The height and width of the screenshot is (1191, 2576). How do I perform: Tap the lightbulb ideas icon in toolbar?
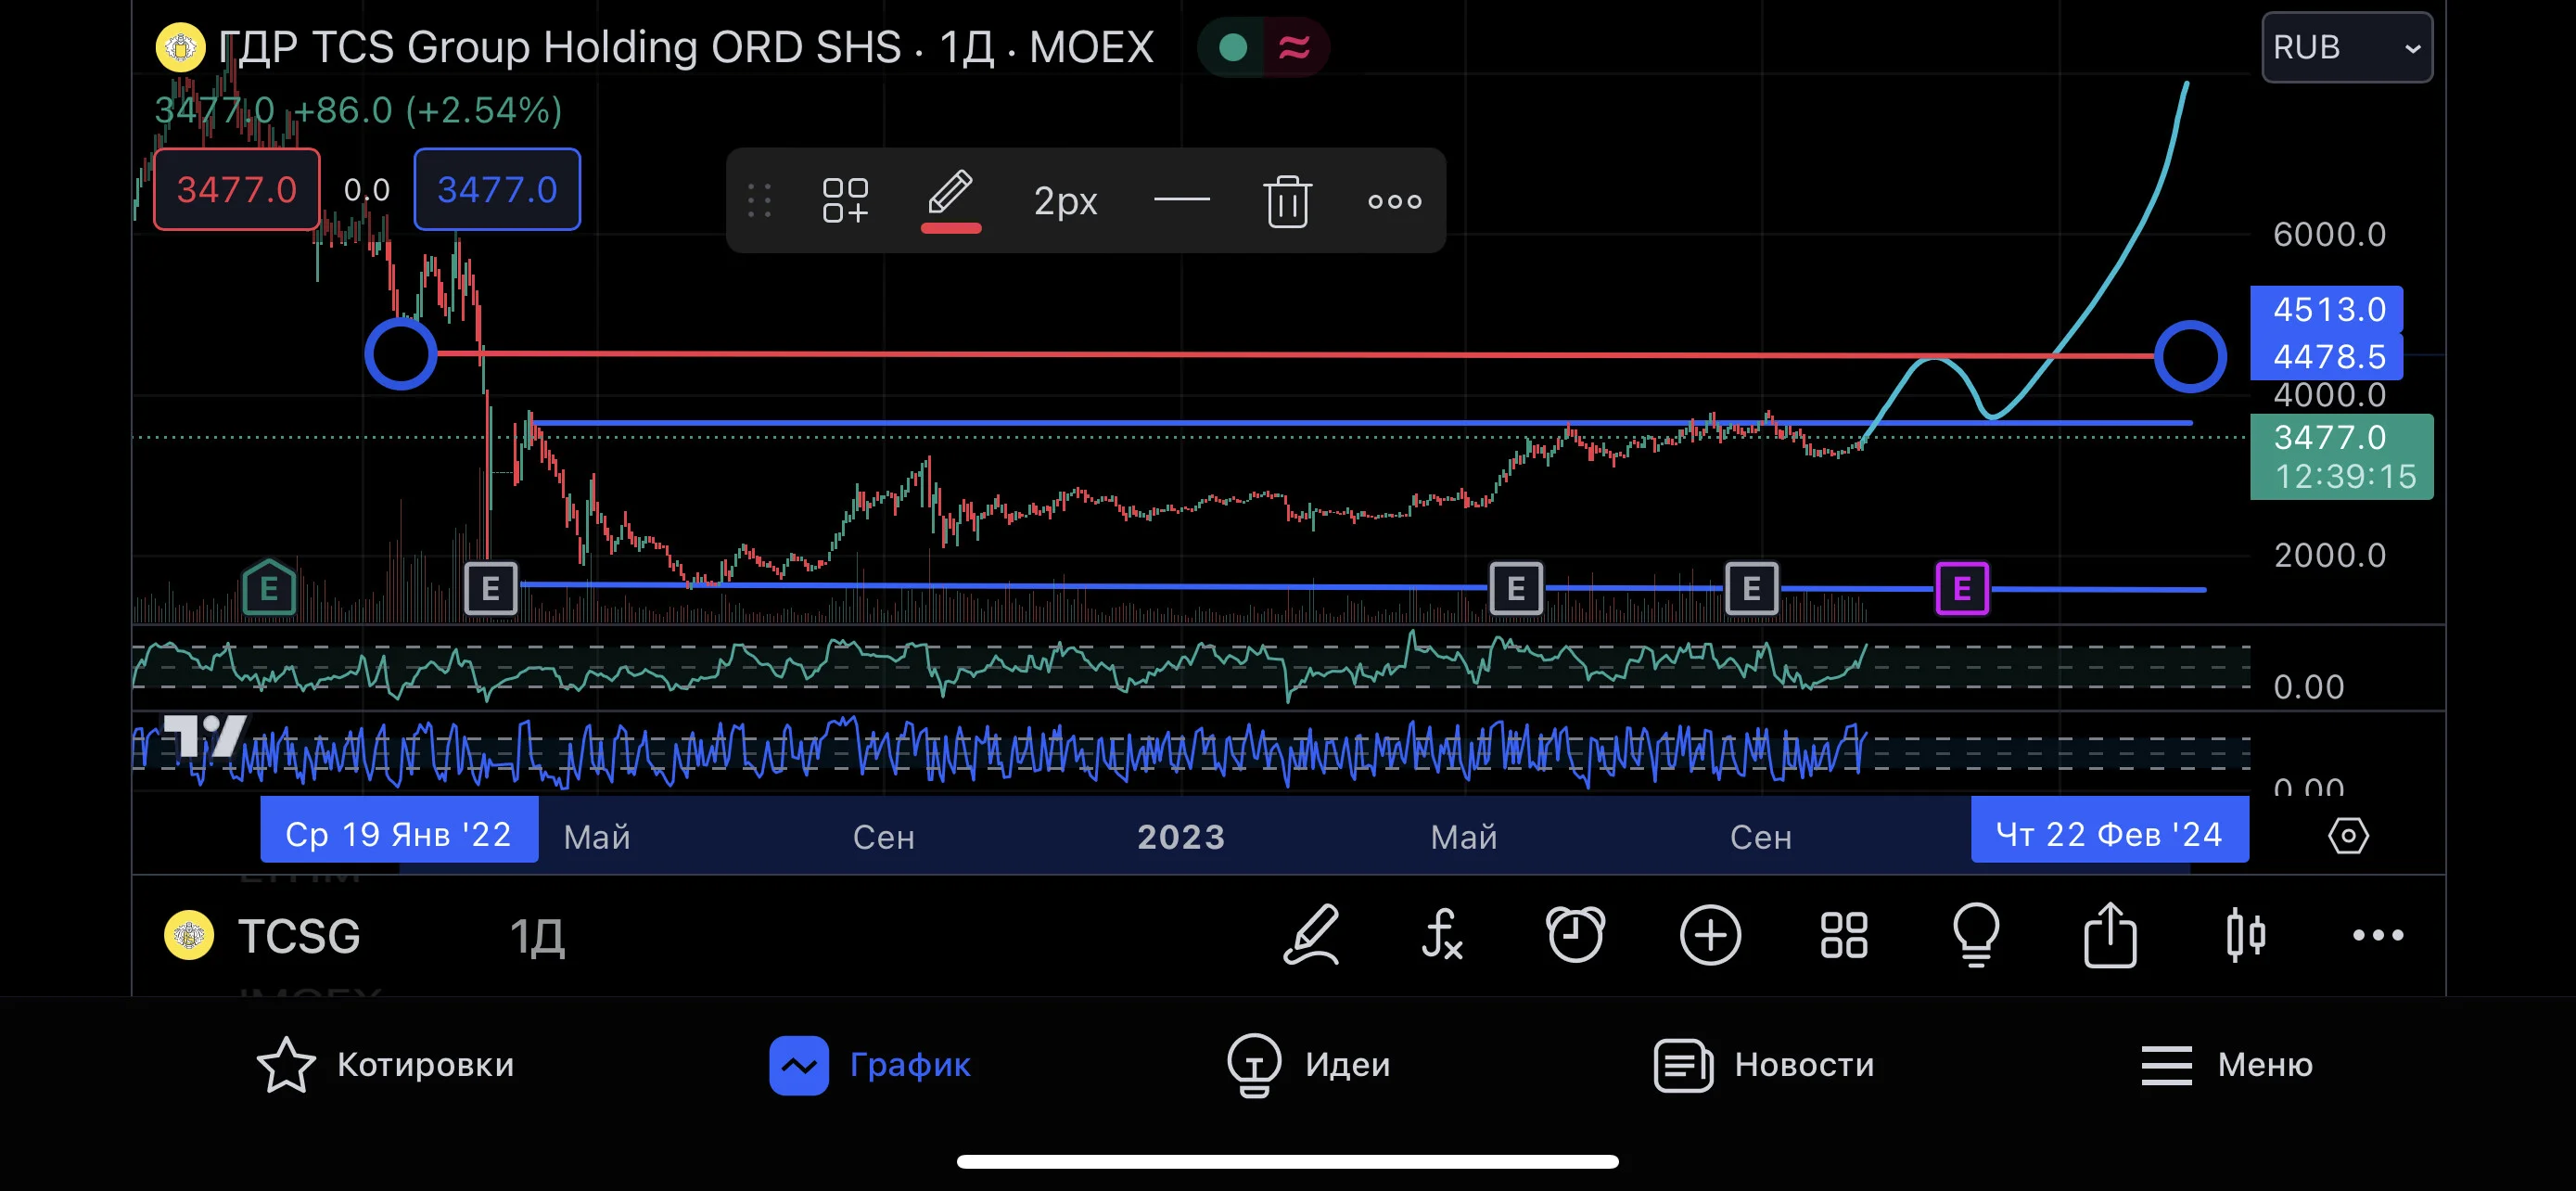coord(1977,936)
